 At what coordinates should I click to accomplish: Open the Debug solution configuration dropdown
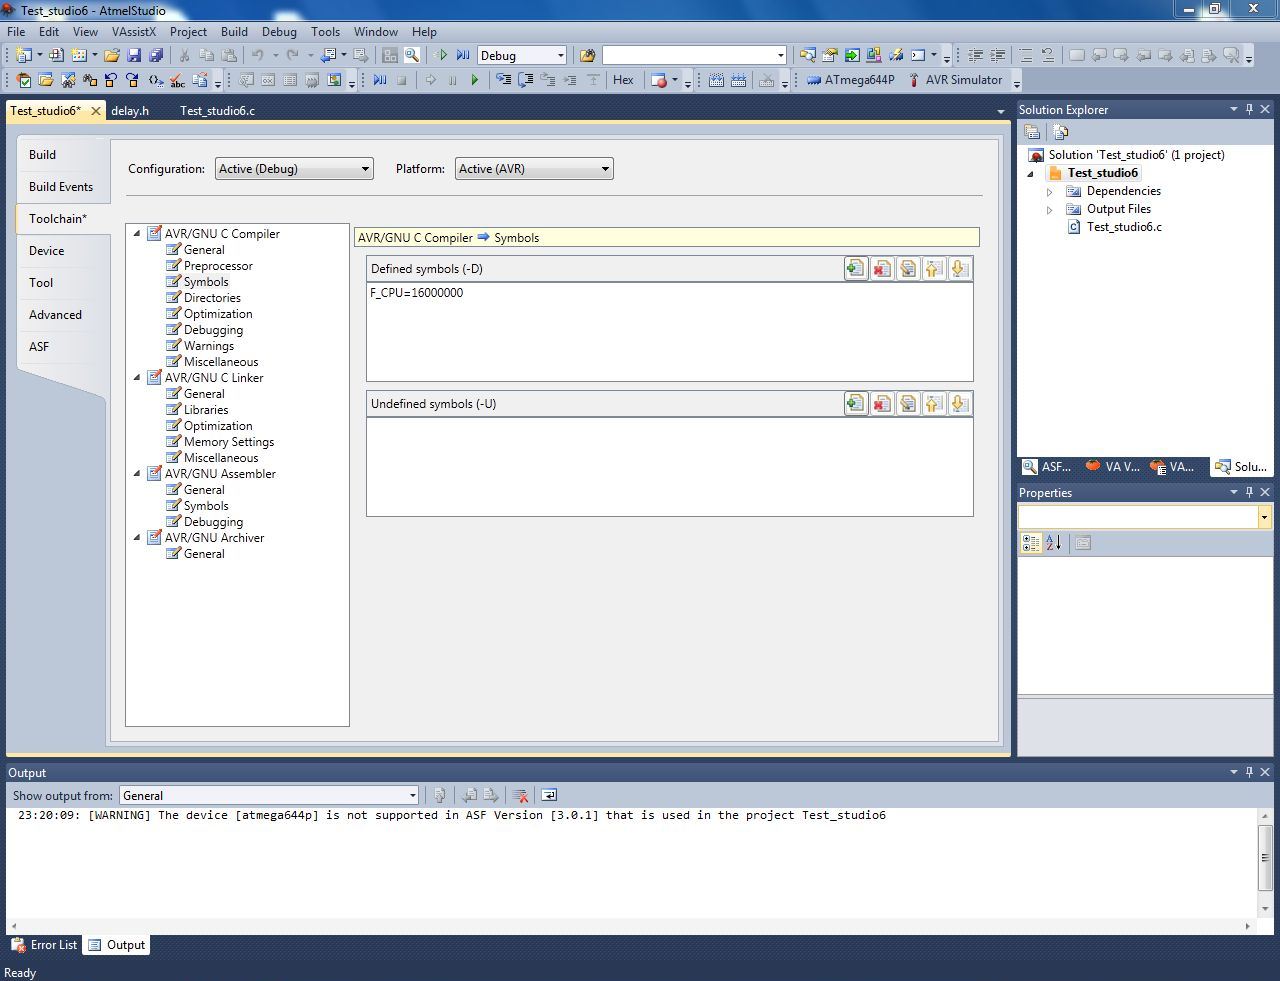click(x=523, y=55)
